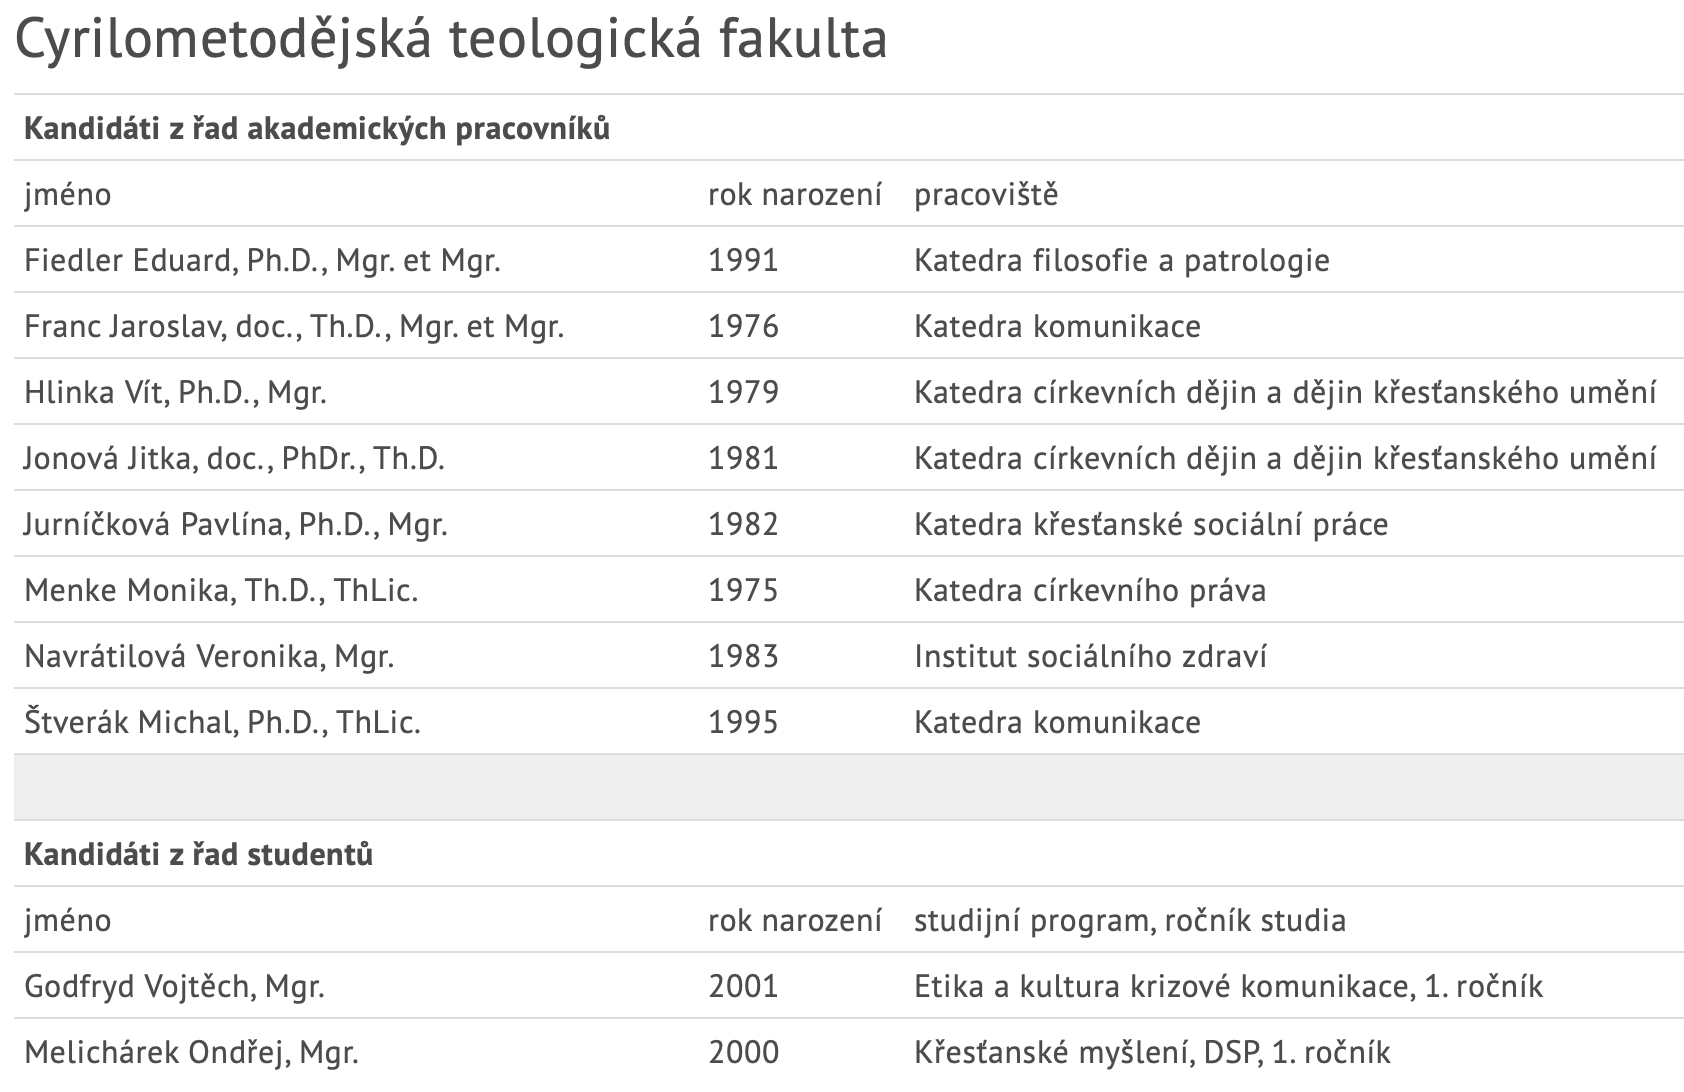Click the Cyrilometodějská teologická fakulta heading

[451, 40]
